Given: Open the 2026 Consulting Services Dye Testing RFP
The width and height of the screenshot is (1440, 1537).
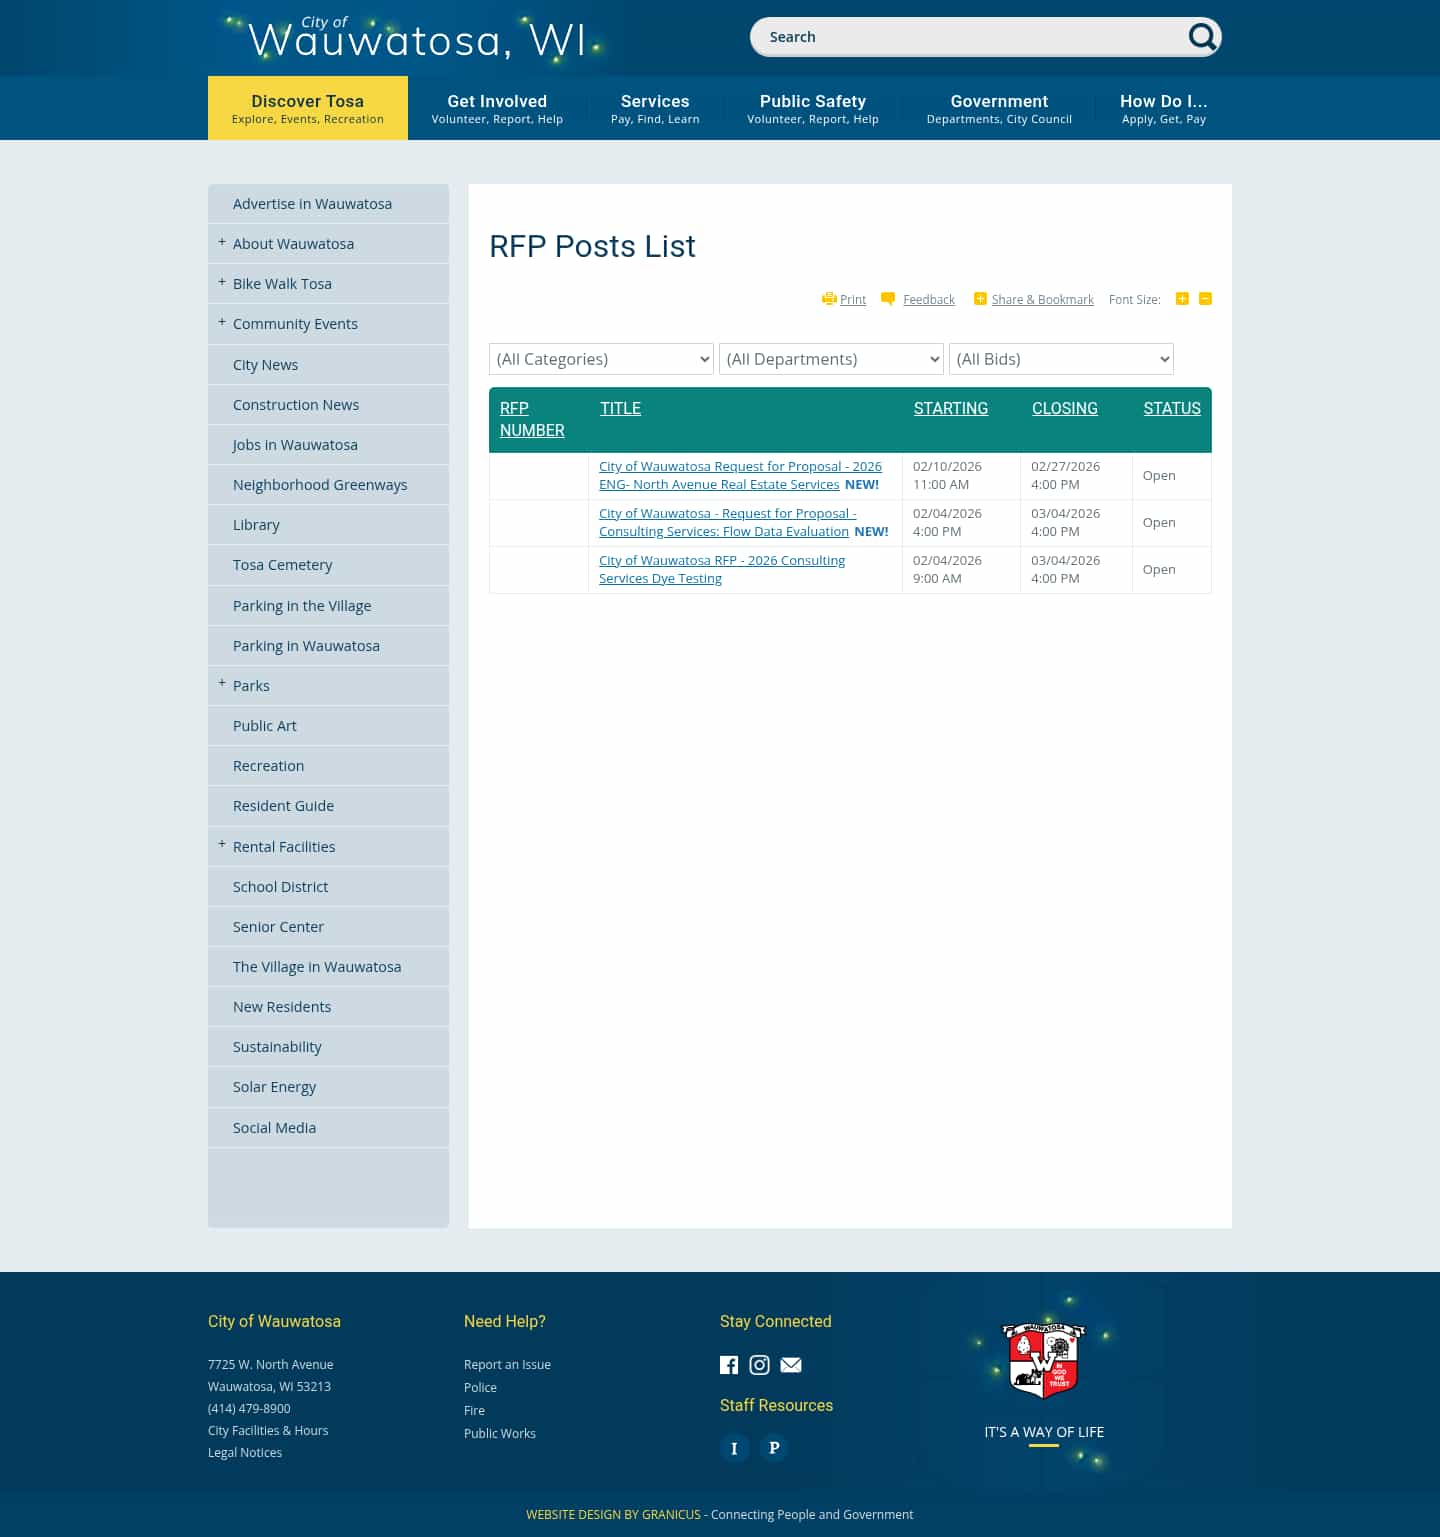Looking at the screenshot, I should point(721,569).
